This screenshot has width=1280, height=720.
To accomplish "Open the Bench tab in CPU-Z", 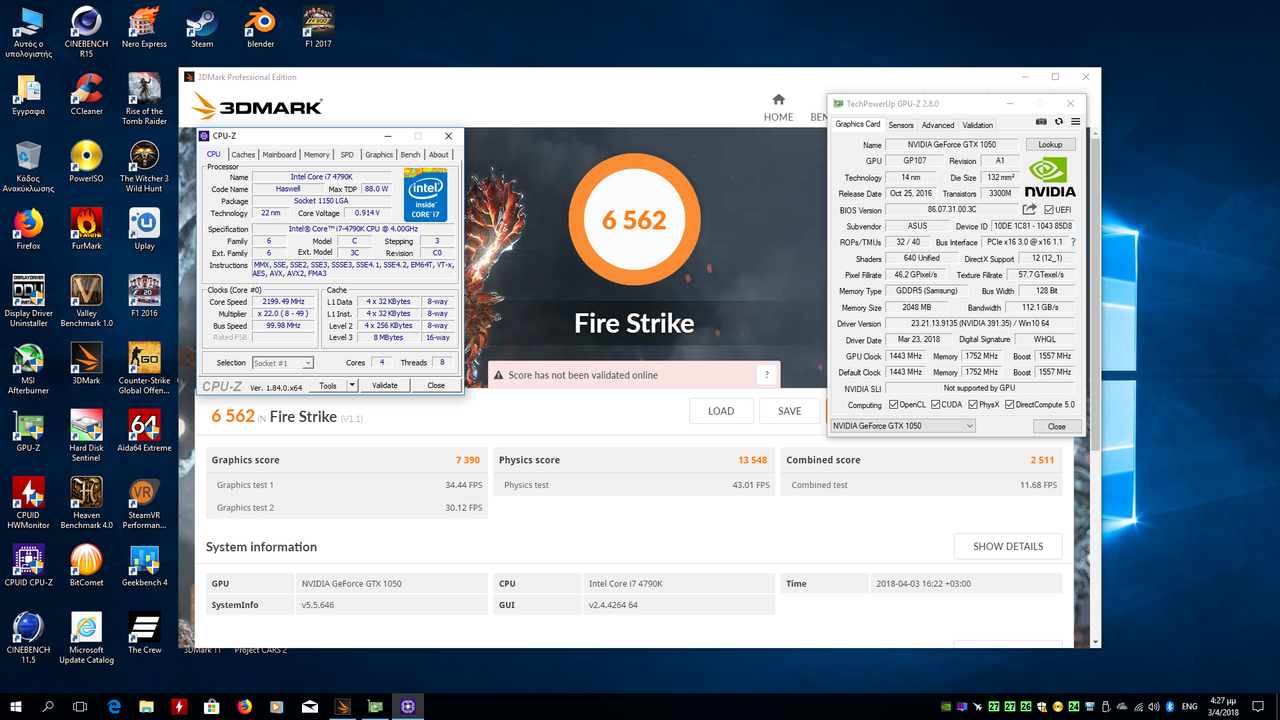I will (x=410, y=155).
